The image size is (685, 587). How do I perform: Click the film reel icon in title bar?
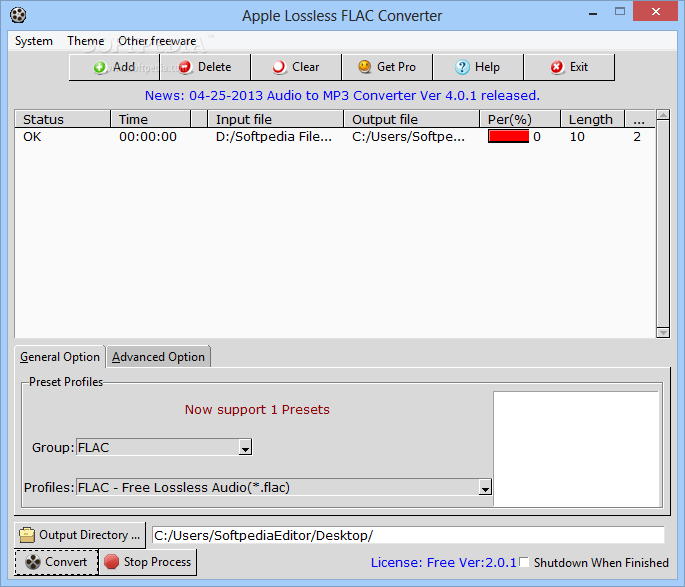coord(18,15)
